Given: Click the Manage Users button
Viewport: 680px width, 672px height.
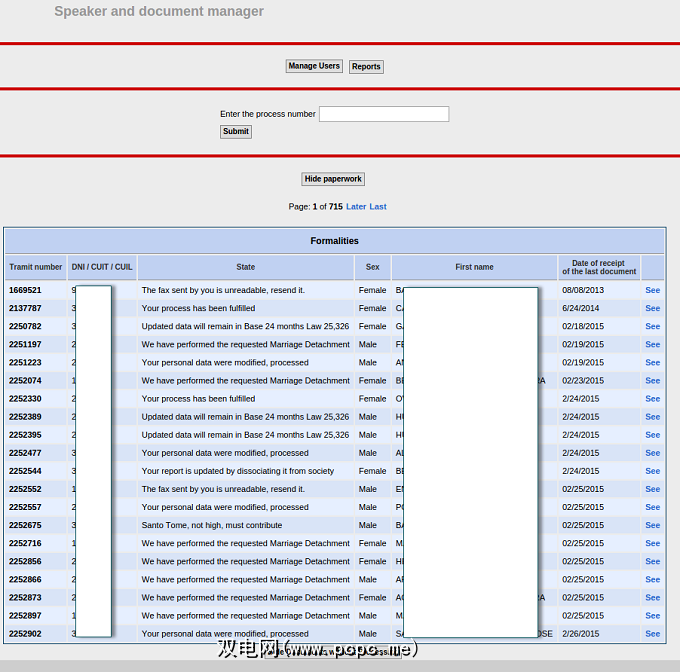Looking at the screenshot, I should tap(314, 66).
